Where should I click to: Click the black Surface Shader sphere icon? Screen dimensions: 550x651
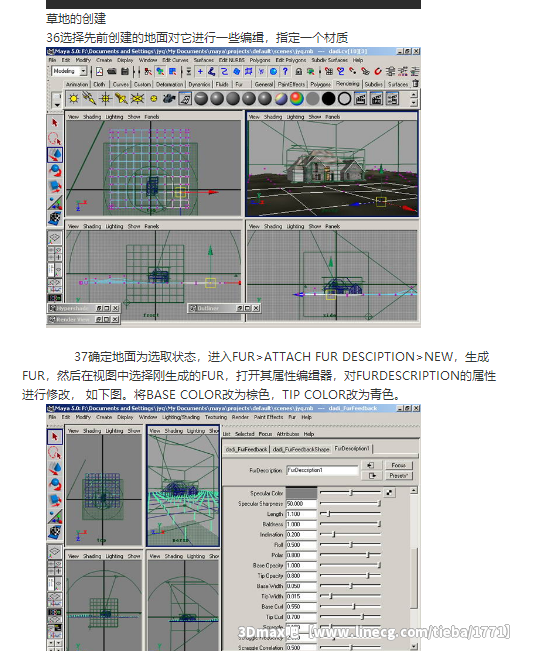[x=328, y=99]
